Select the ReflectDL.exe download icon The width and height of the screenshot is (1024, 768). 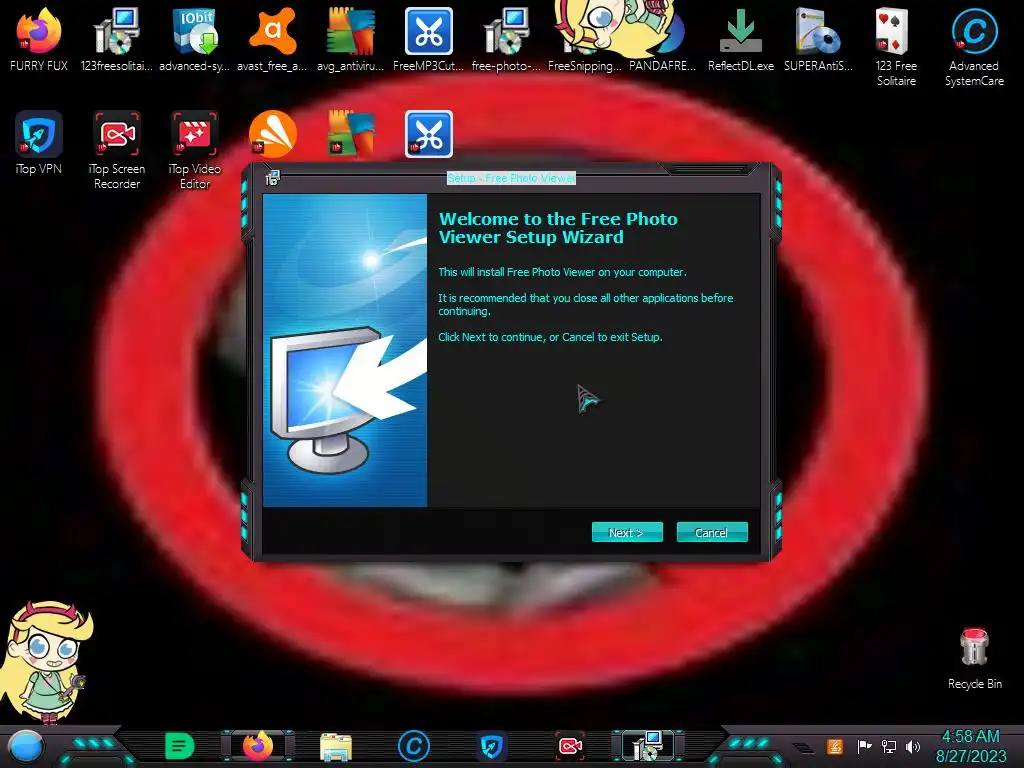pos(741,39)
